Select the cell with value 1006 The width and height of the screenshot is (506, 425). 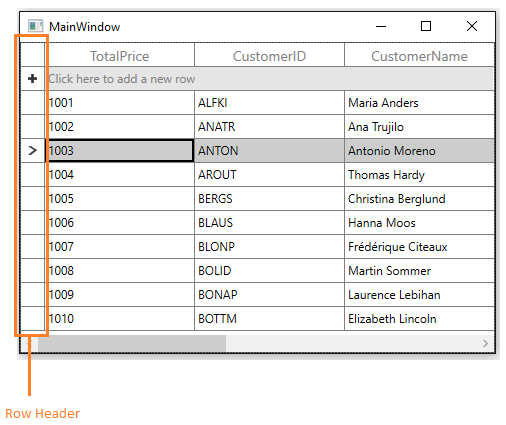click(x=120, y=223)
